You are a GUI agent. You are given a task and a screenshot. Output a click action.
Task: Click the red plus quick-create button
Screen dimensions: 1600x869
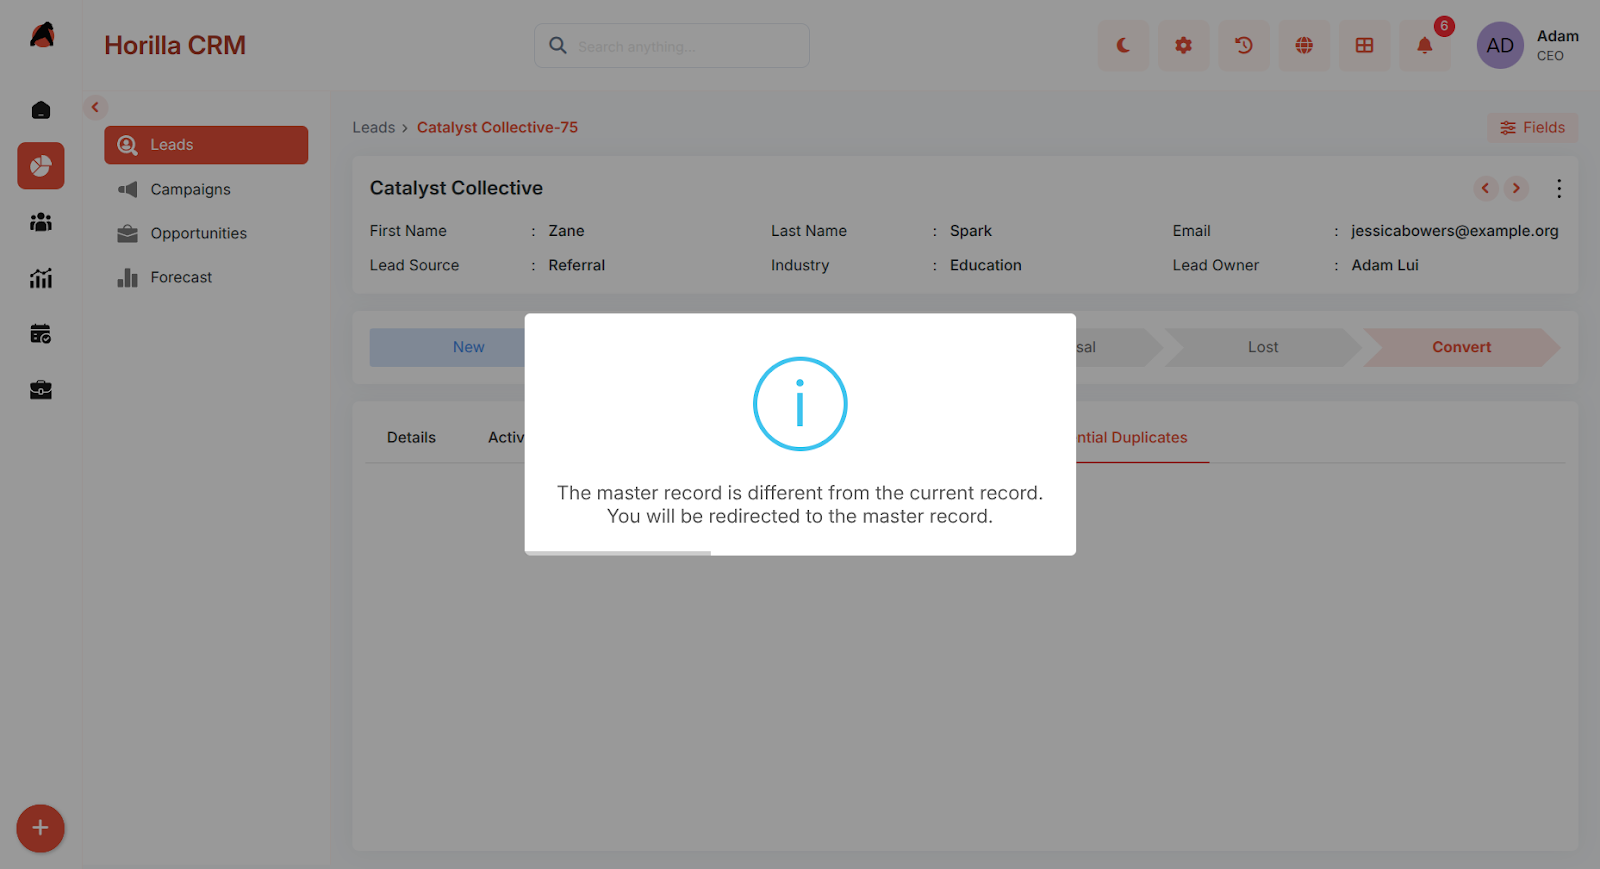[40, 828]
